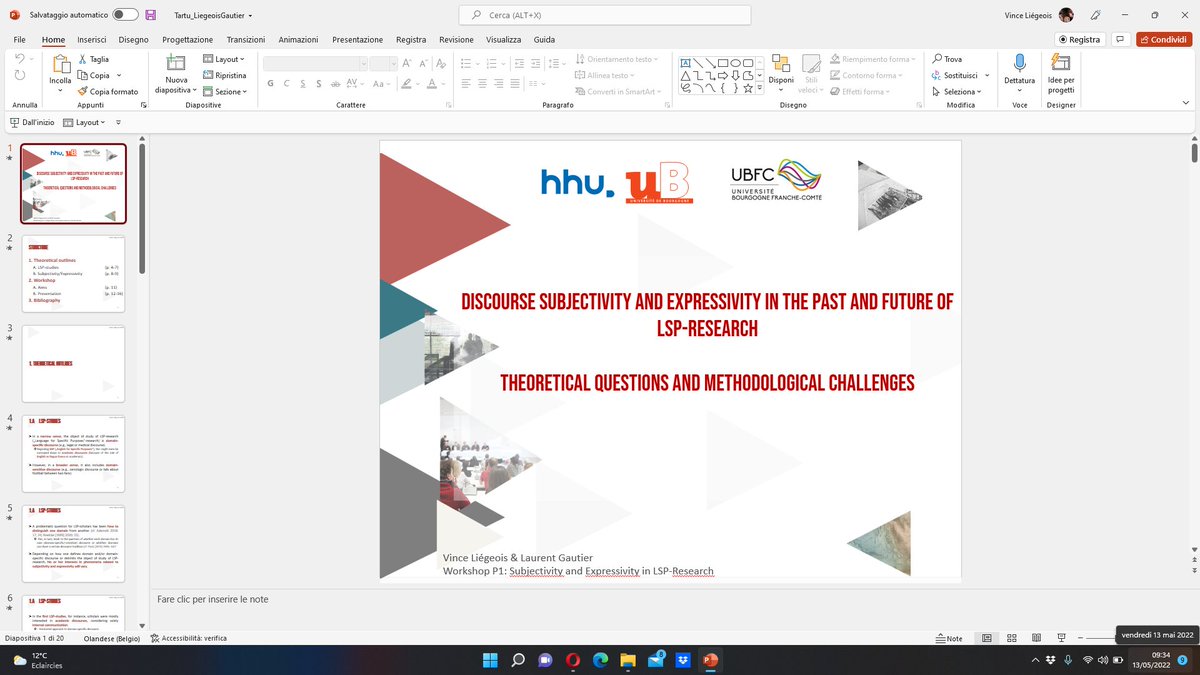Click the weather widget on taskbar
The width and height of the screenshot is (1200, 675).
[x=36, y=660]
